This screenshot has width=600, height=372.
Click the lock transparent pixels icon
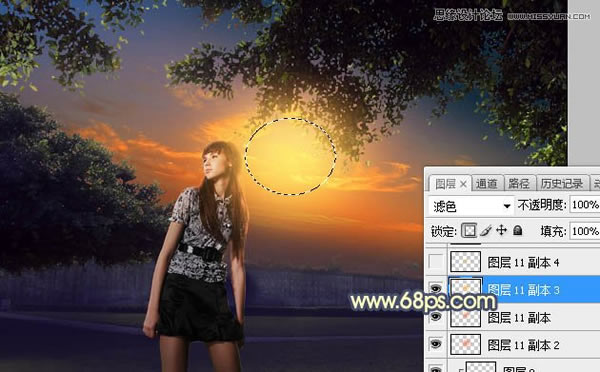(x=469, y=231)
